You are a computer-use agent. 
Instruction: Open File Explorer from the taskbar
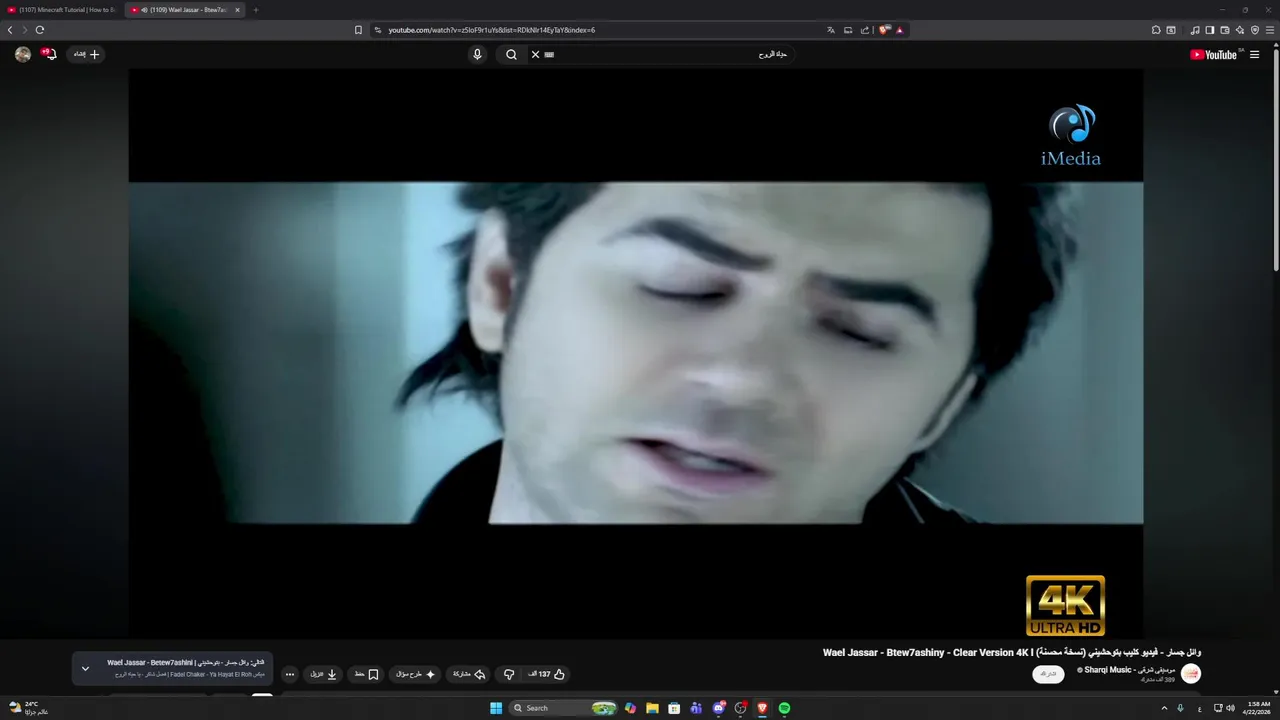[x=652, y=708]
